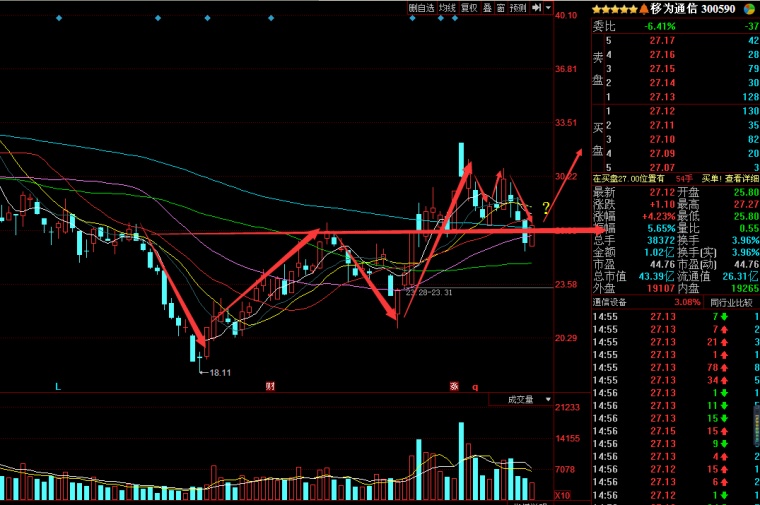Click the cyan L marker on chart
Viewport: 760px width, 505px height.
tap(58, 387)
